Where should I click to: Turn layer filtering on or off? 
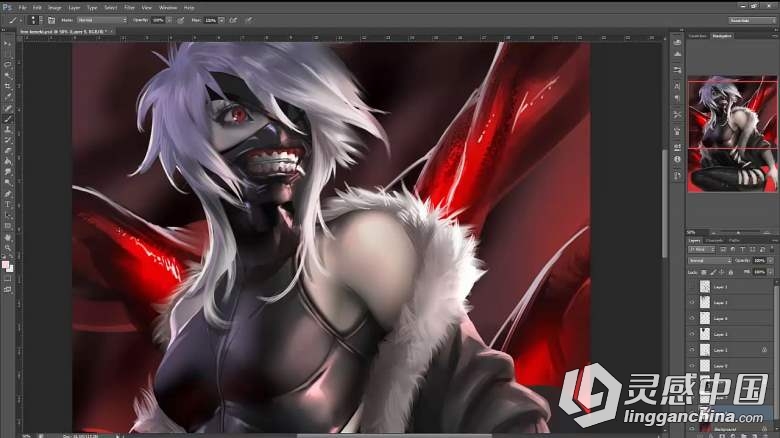(772, 249)
